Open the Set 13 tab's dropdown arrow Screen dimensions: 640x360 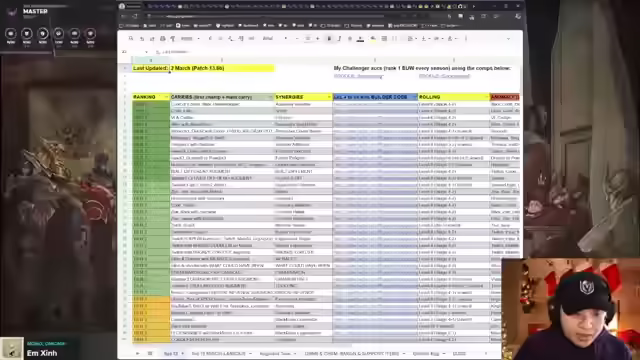pos(182,353)
